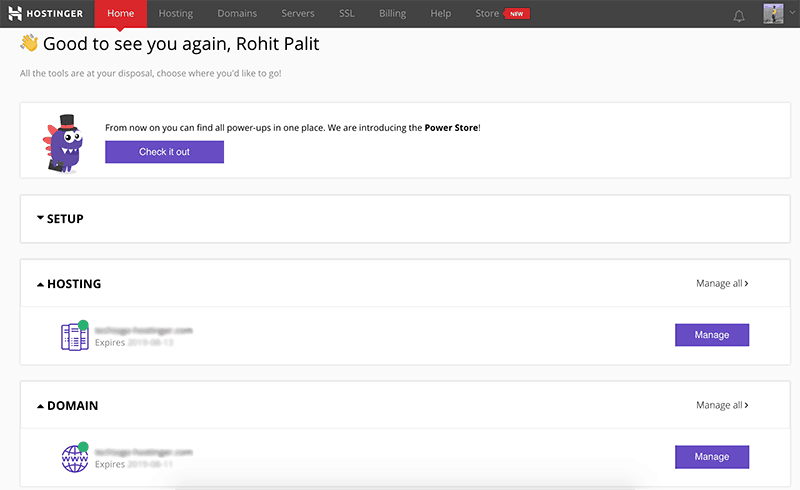This screenshot has width=800, height=490.
Task: Click the blurred domain name entry
Action: [x=143, y=452]
